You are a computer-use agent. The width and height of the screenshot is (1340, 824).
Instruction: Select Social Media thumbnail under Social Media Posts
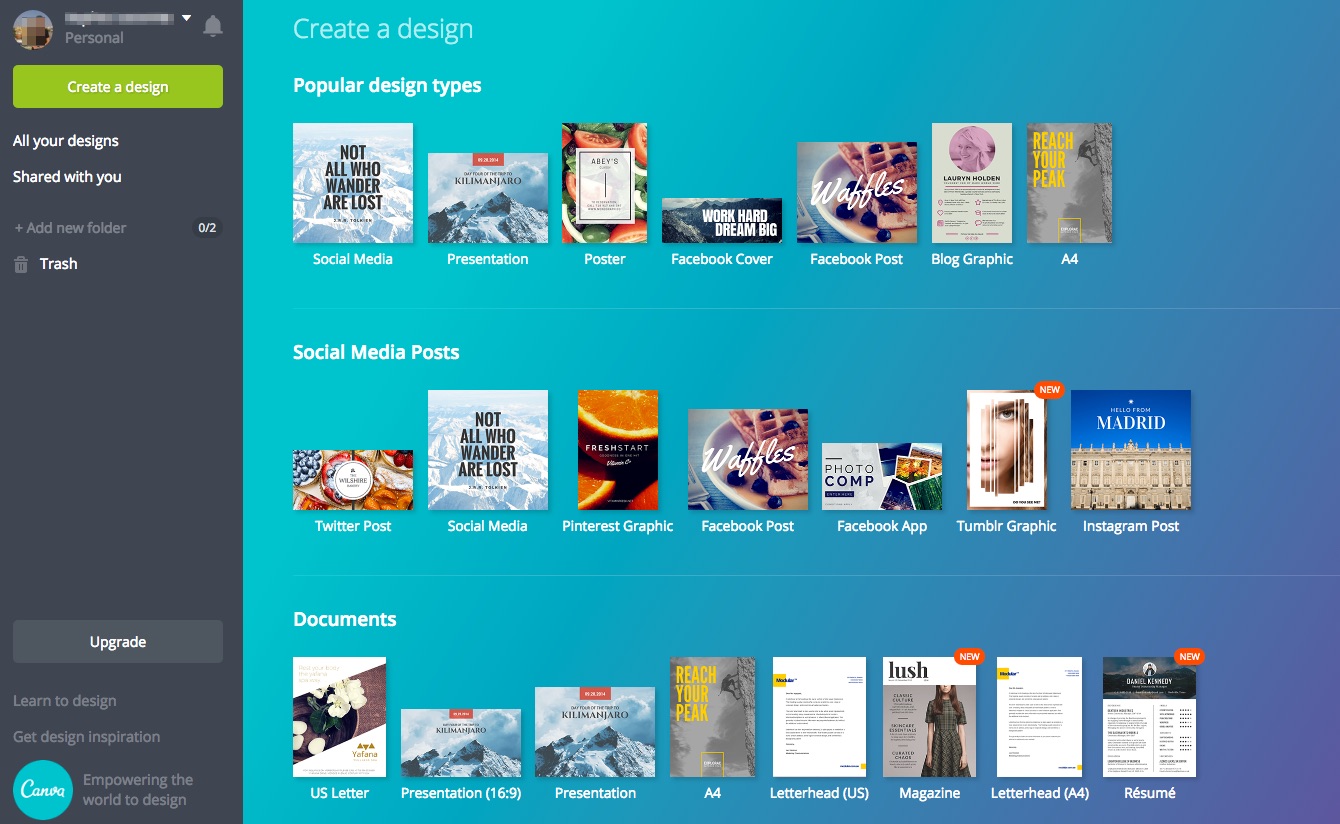[488, 450]
